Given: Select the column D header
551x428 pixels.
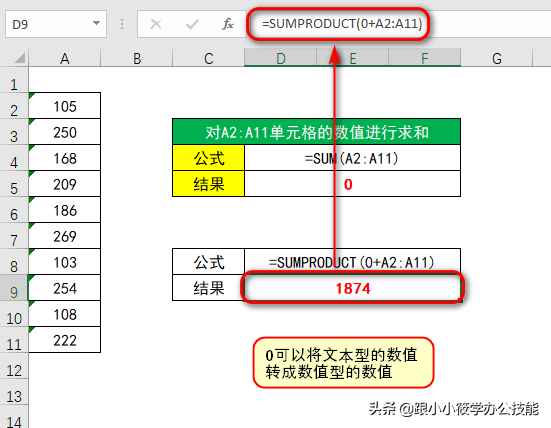Looking at the screenshot, I should point(280,58).
